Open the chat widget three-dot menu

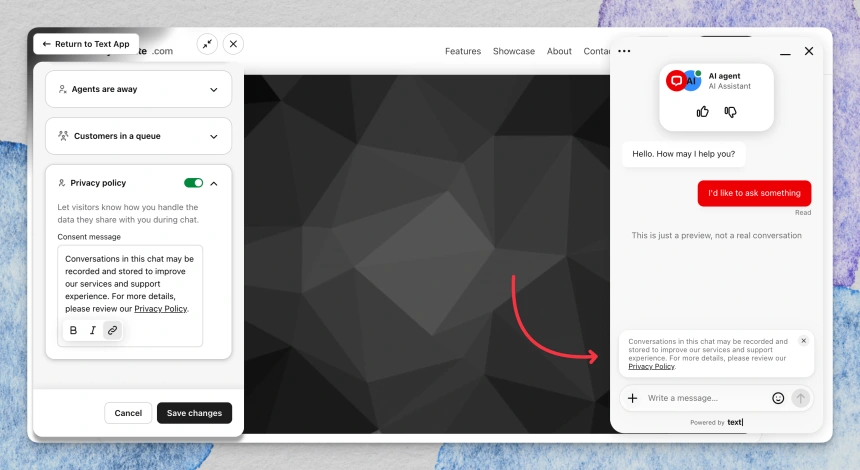624,51
